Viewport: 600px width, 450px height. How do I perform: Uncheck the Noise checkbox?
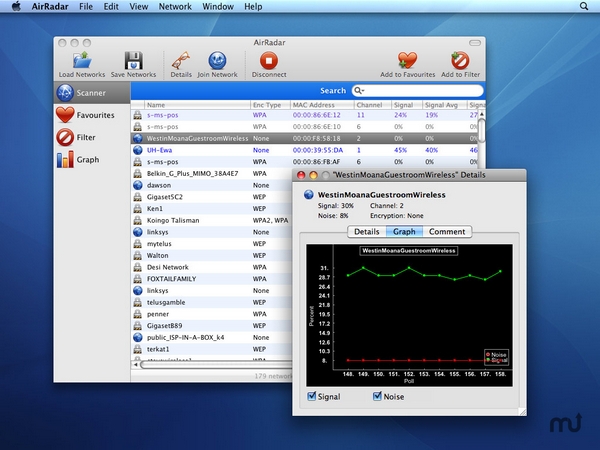pyautogui.click(x=378, y=397)
